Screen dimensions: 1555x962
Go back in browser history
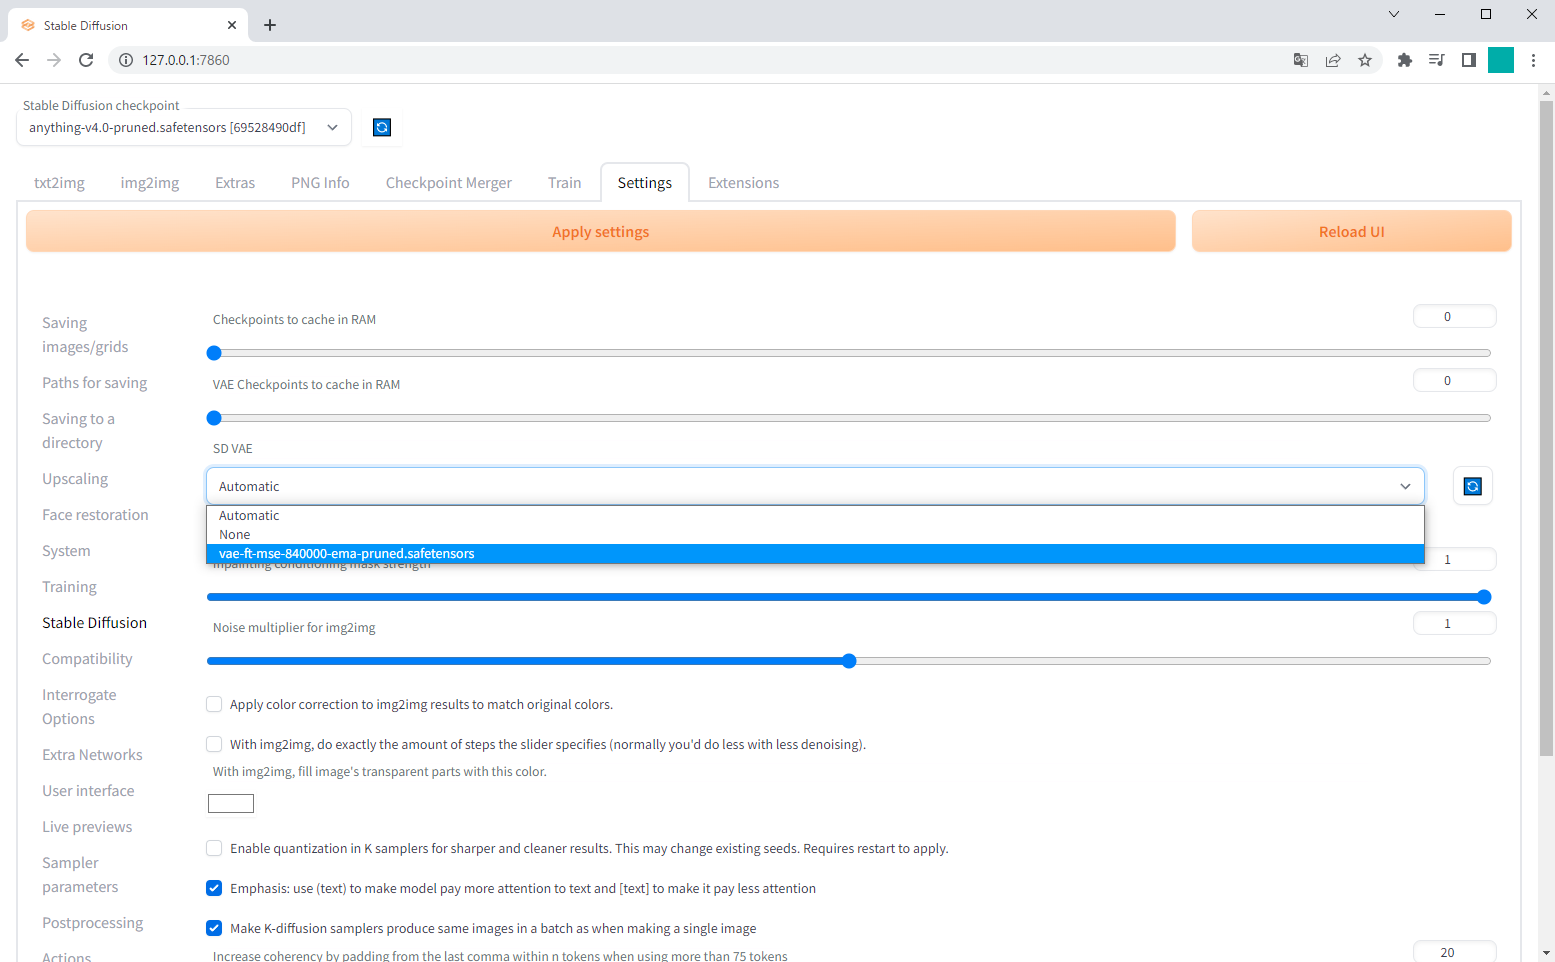[22, 60]
